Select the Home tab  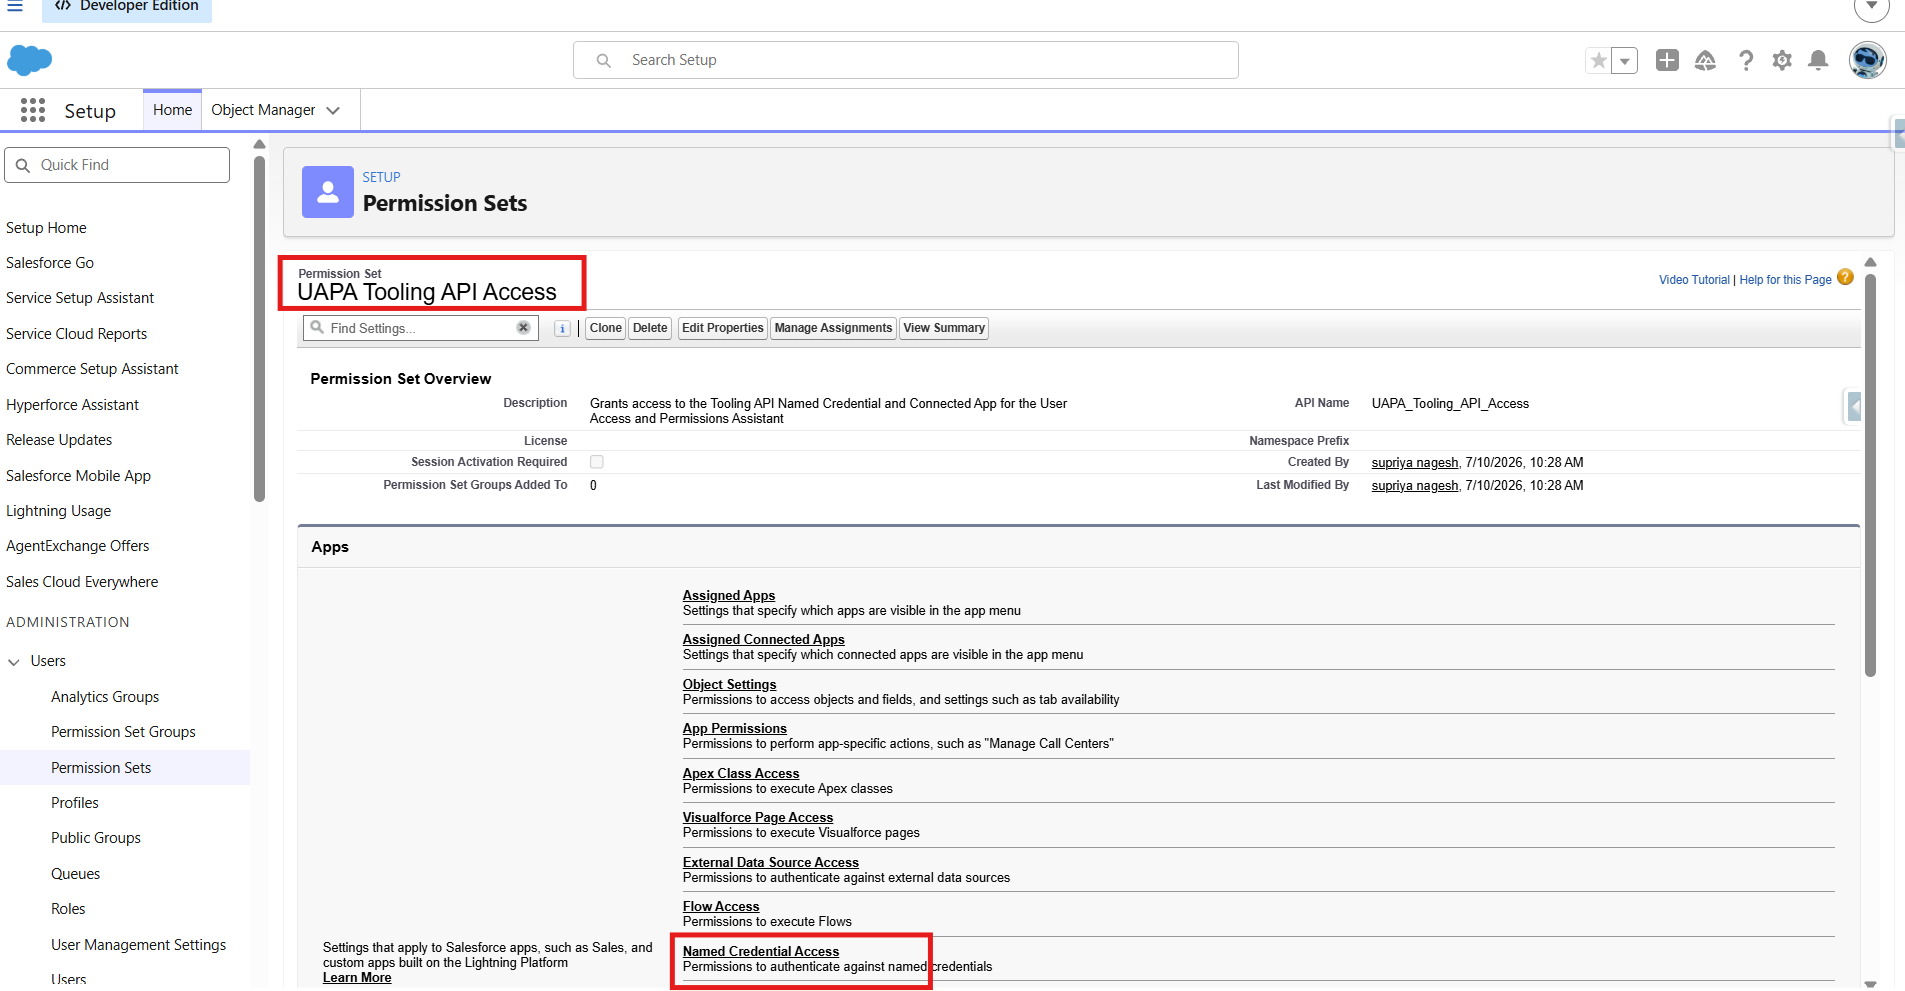coord(172,110)
